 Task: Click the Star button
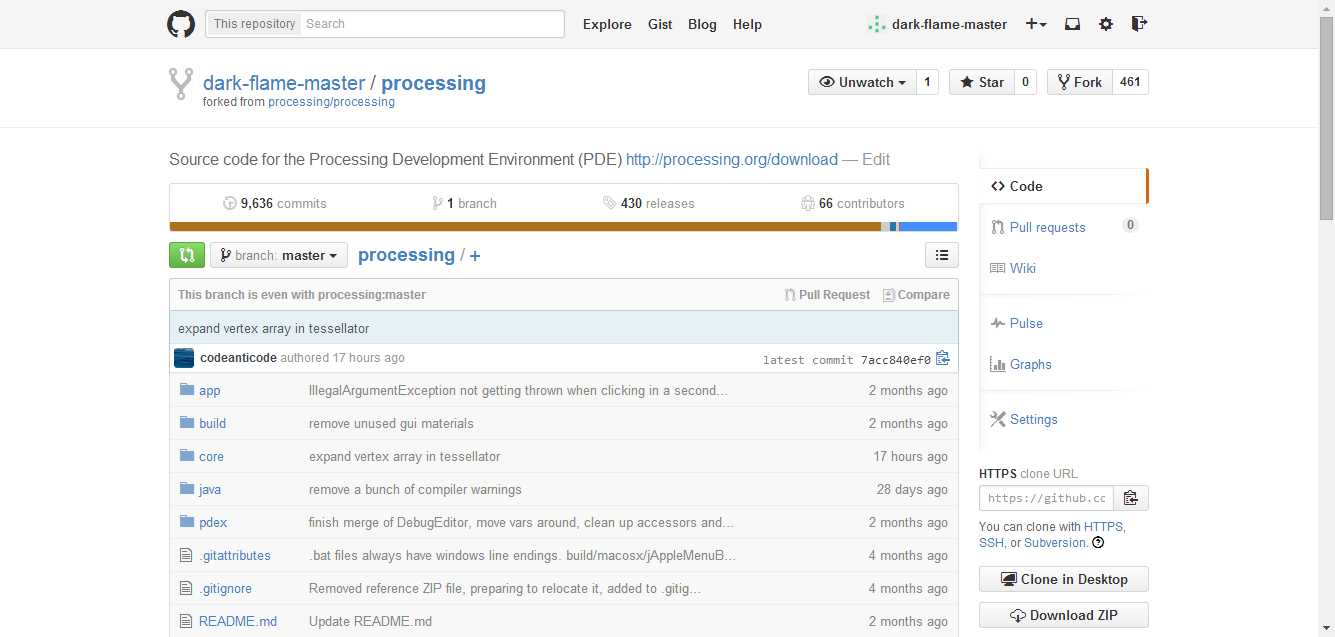click(x=981, y=82)
